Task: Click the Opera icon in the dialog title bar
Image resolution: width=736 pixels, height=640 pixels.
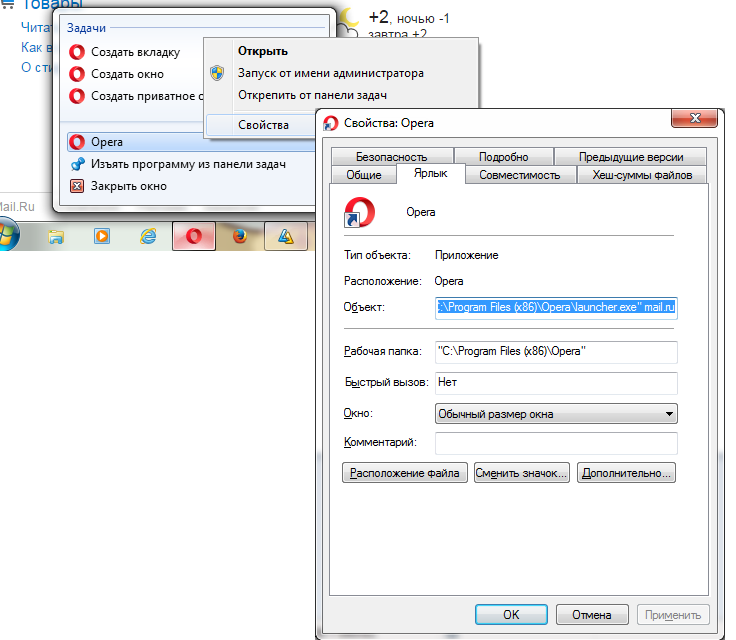Action: [x=330, y=123]
